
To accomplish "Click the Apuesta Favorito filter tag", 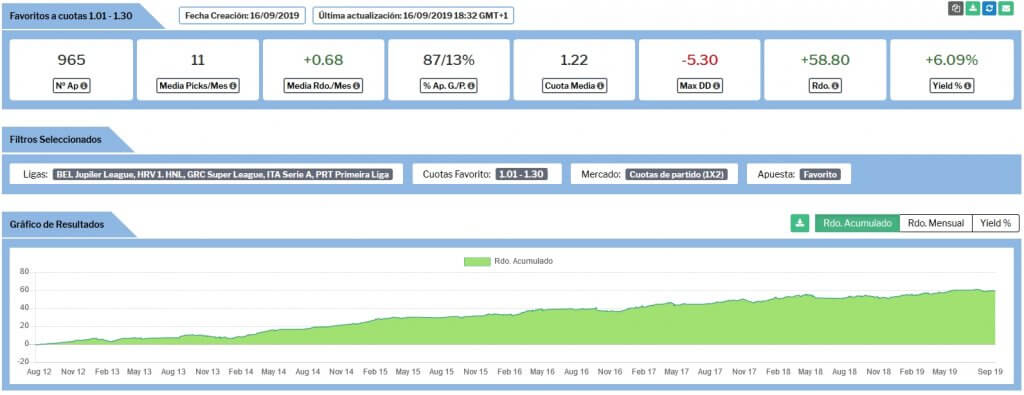I will point(821,174).
